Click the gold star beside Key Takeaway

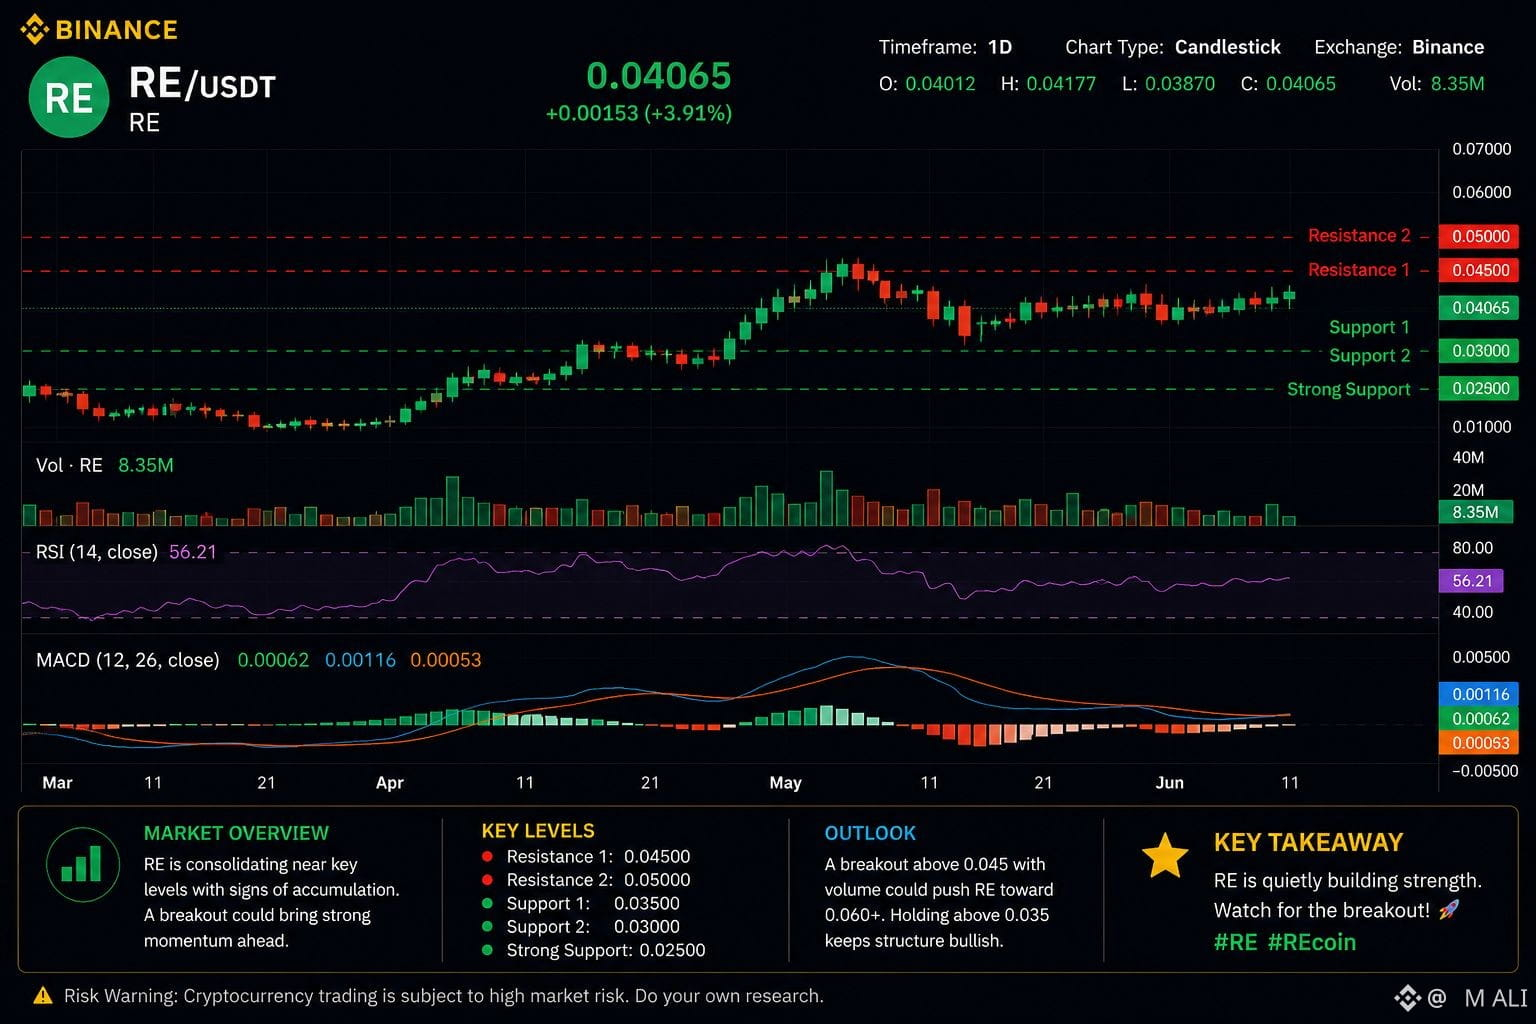[1165, 857]
